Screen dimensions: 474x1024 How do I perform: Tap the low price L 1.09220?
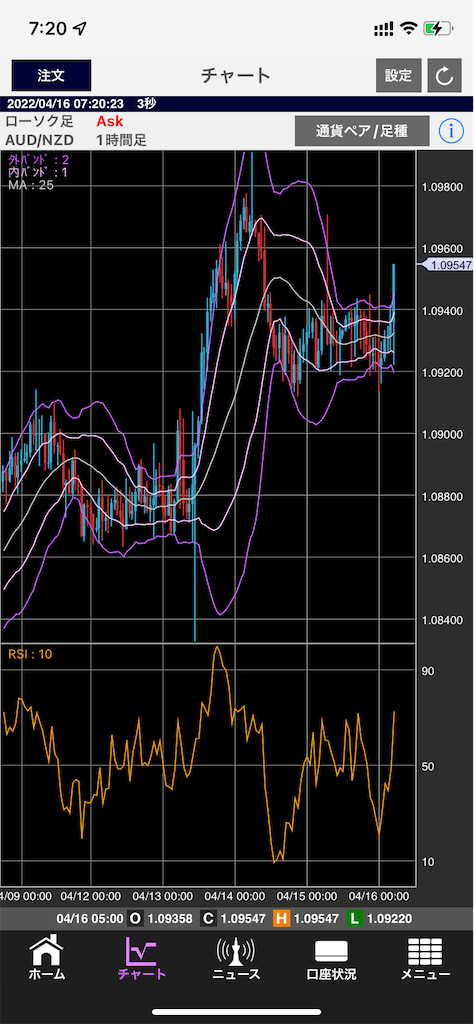click(379, 919)
